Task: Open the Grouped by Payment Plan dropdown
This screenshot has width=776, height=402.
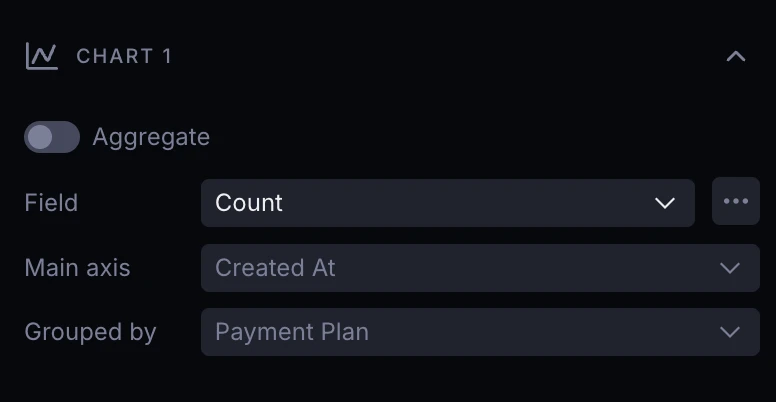Action: [x=480, y=332]
